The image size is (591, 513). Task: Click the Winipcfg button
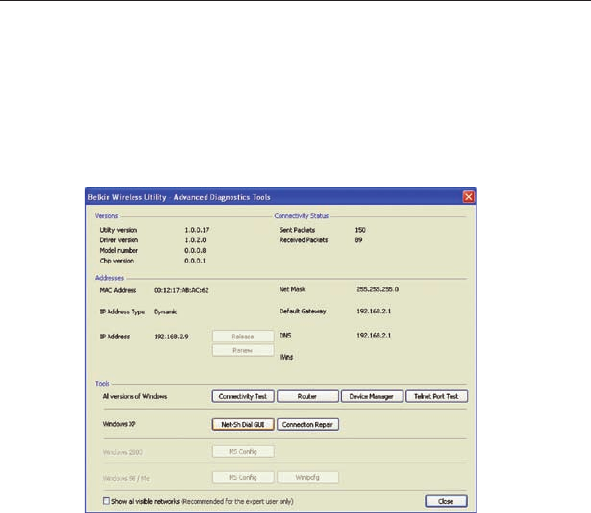click(308, 477)
